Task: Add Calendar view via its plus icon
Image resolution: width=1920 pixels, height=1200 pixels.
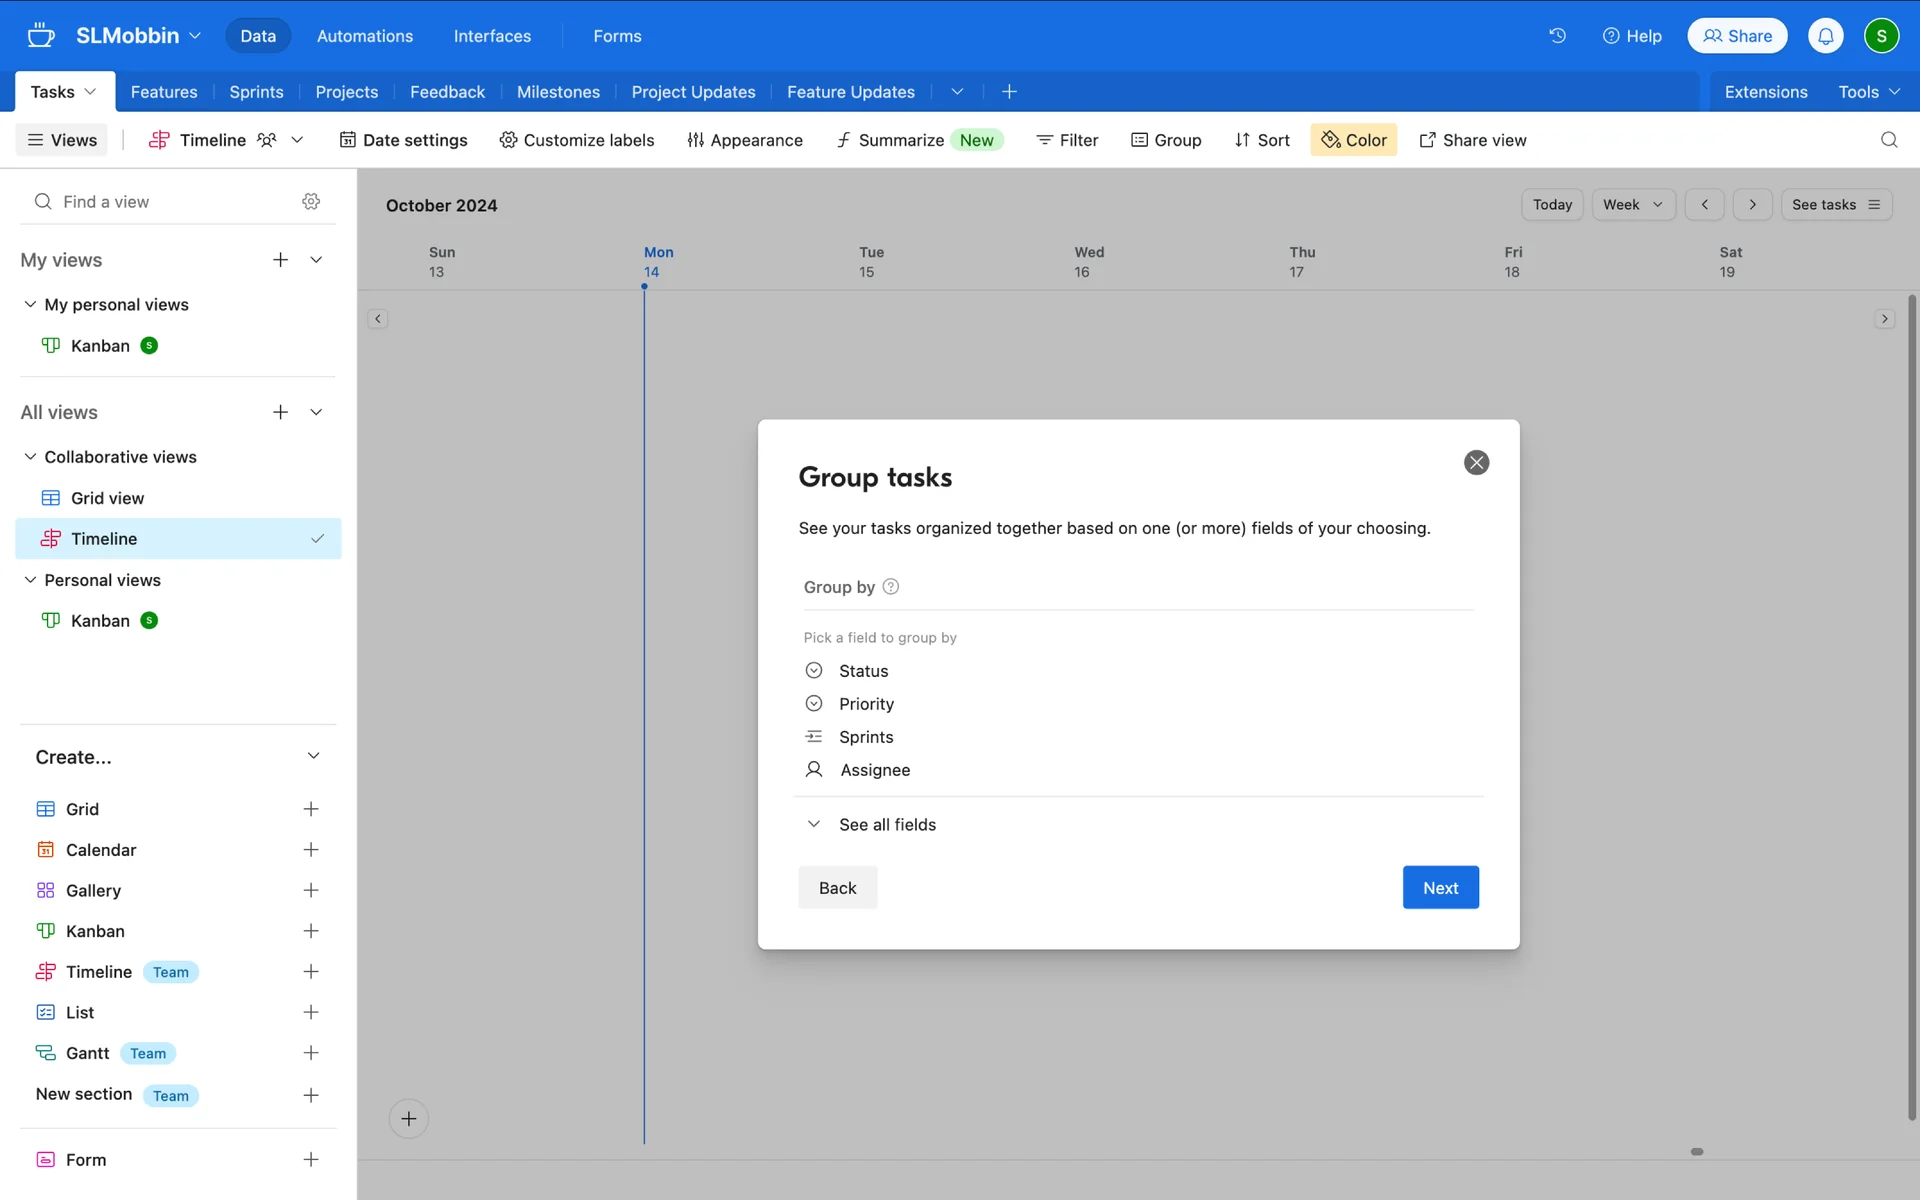Action: pos(311,850)
